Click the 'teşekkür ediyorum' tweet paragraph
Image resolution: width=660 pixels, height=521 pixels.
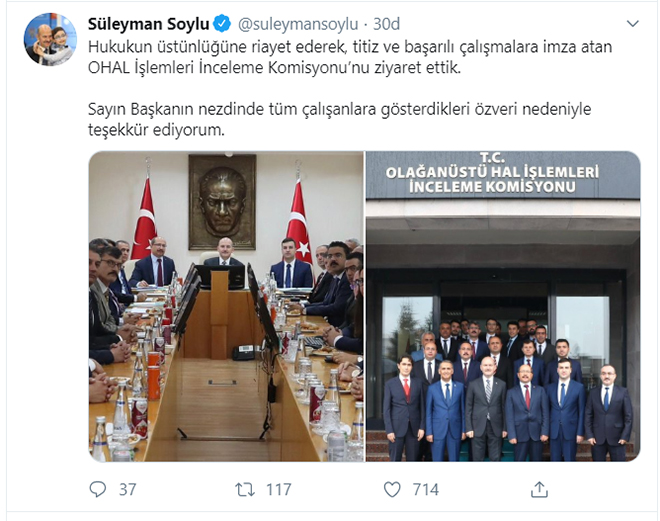tap(339, 120)
